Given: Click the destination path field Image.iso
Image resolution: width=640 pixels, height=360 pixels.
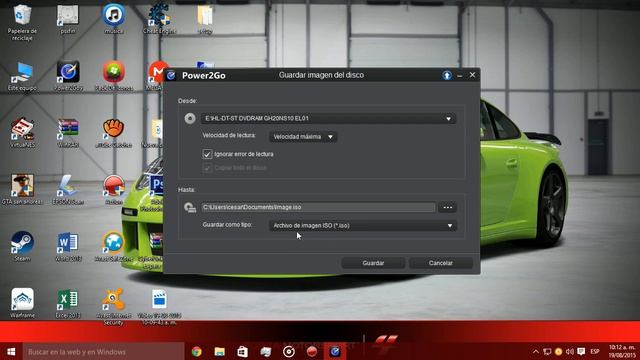Looking at the screenshot, I should click(318, 207).
